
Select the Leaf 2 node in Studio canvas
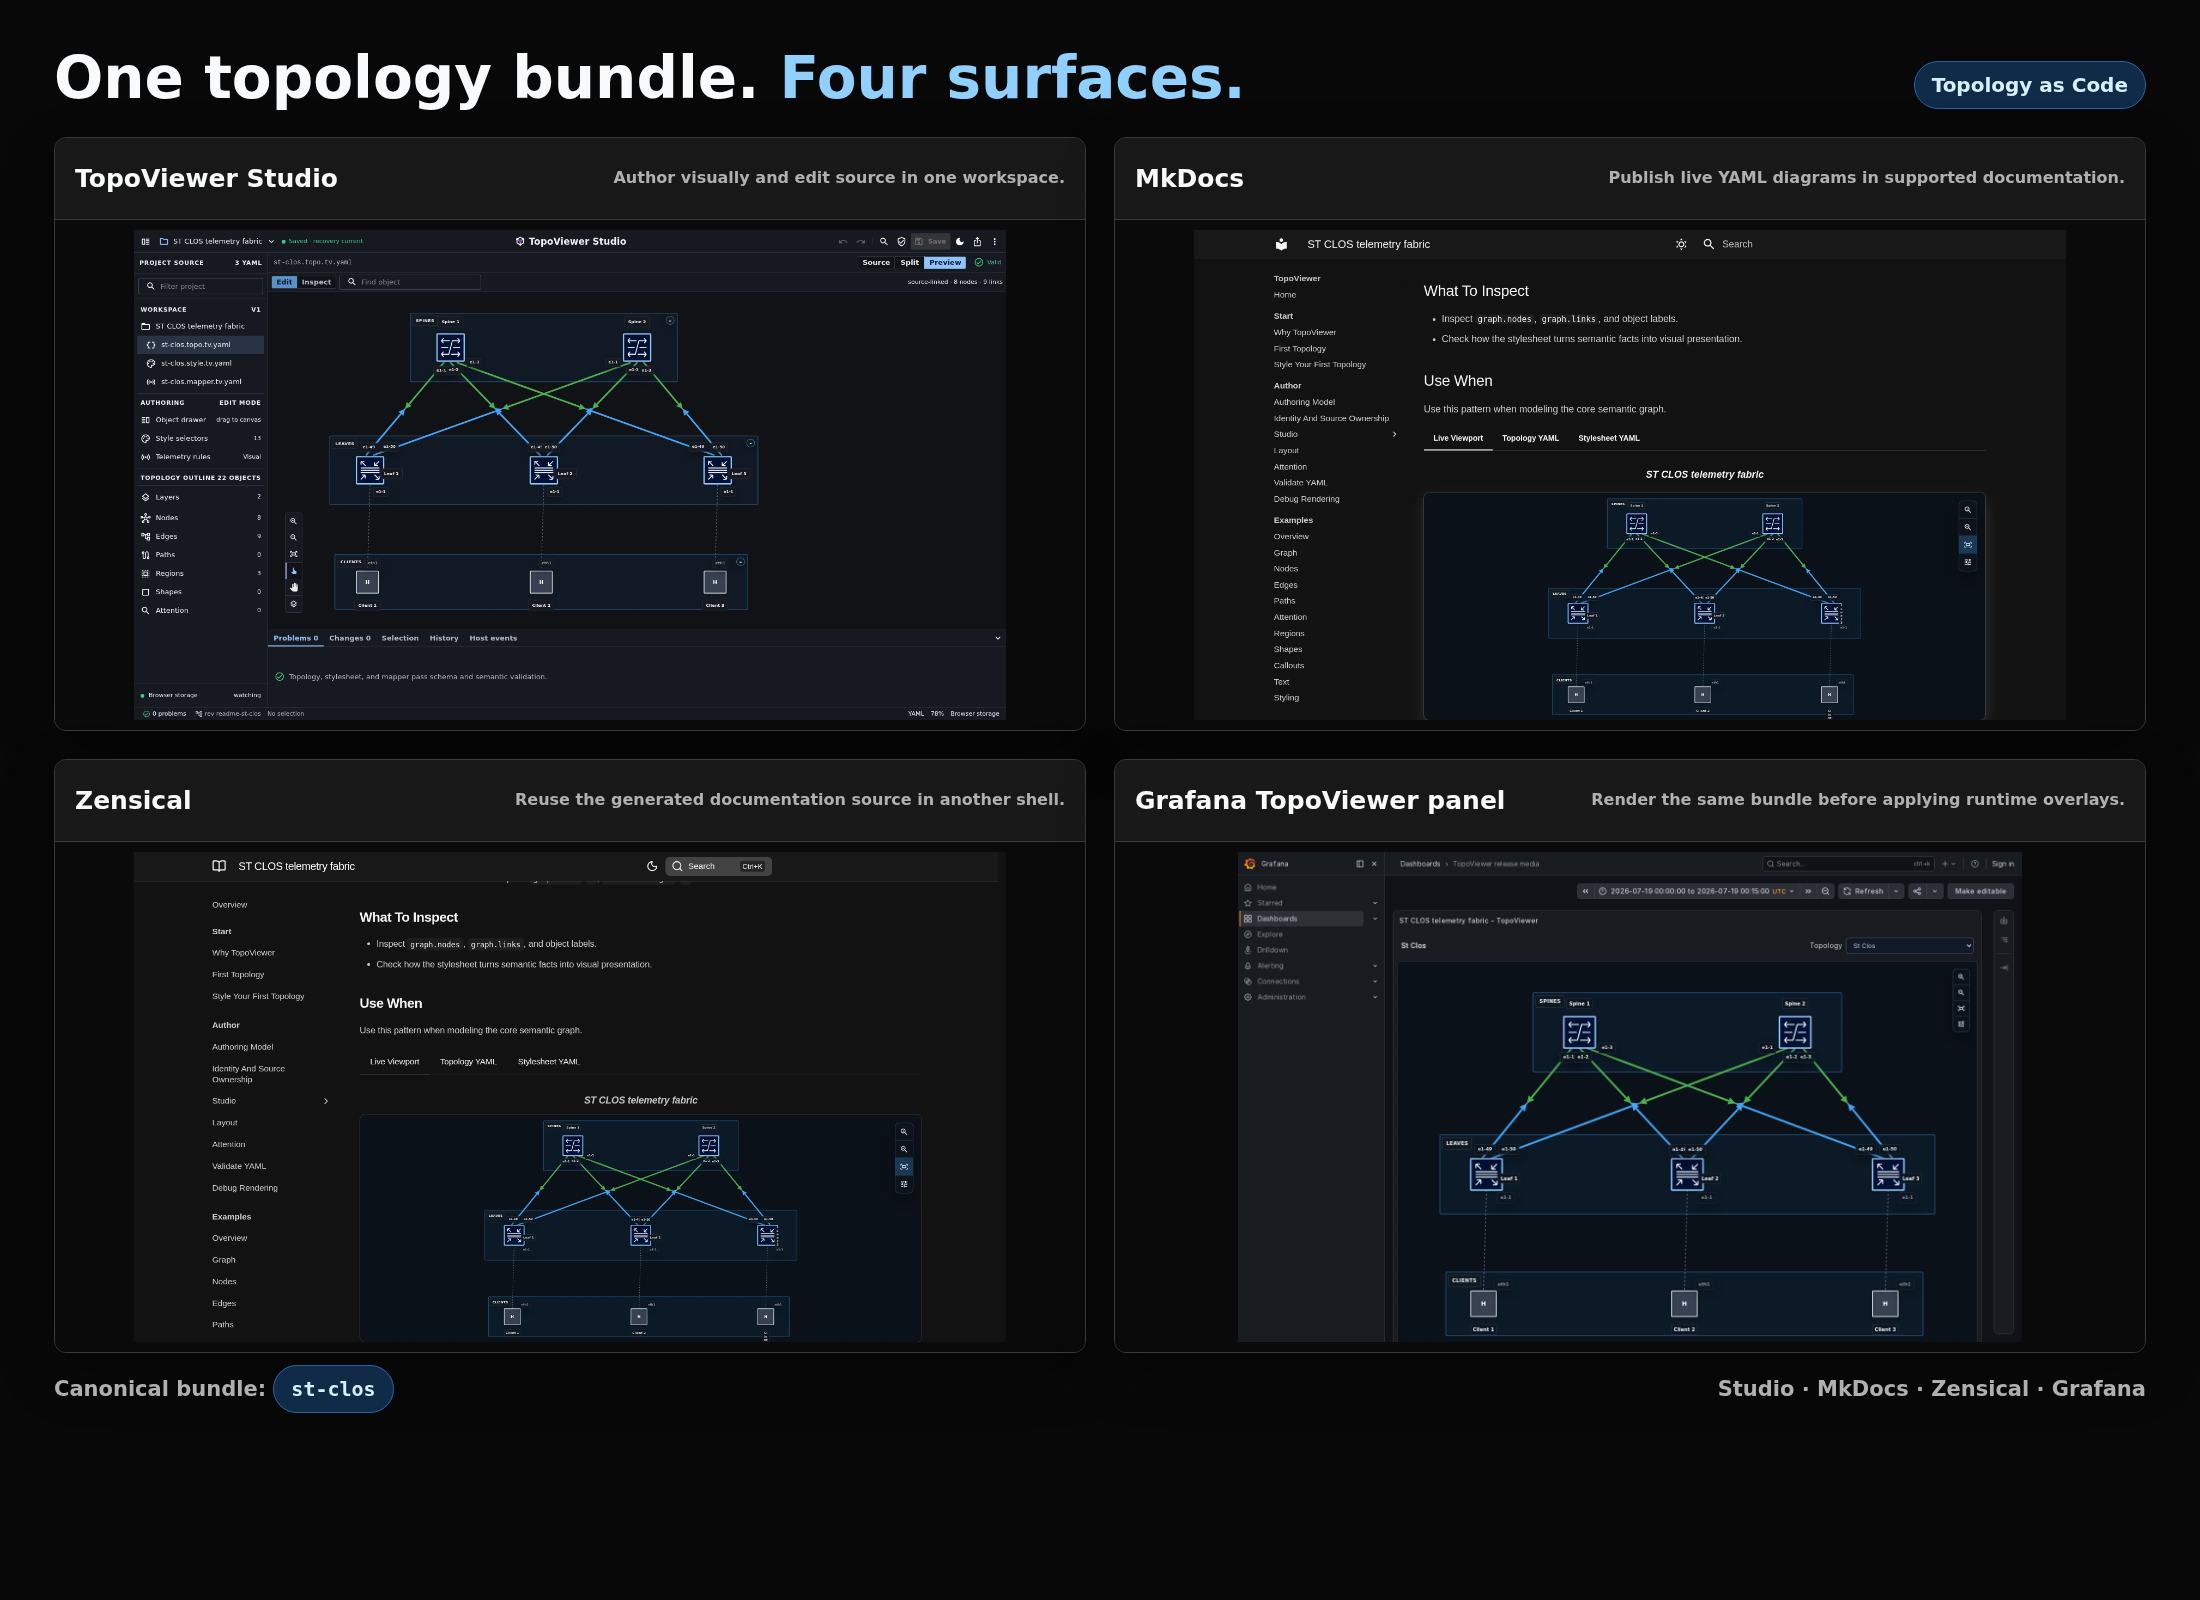pyautogui.click(x=544, y=470)
